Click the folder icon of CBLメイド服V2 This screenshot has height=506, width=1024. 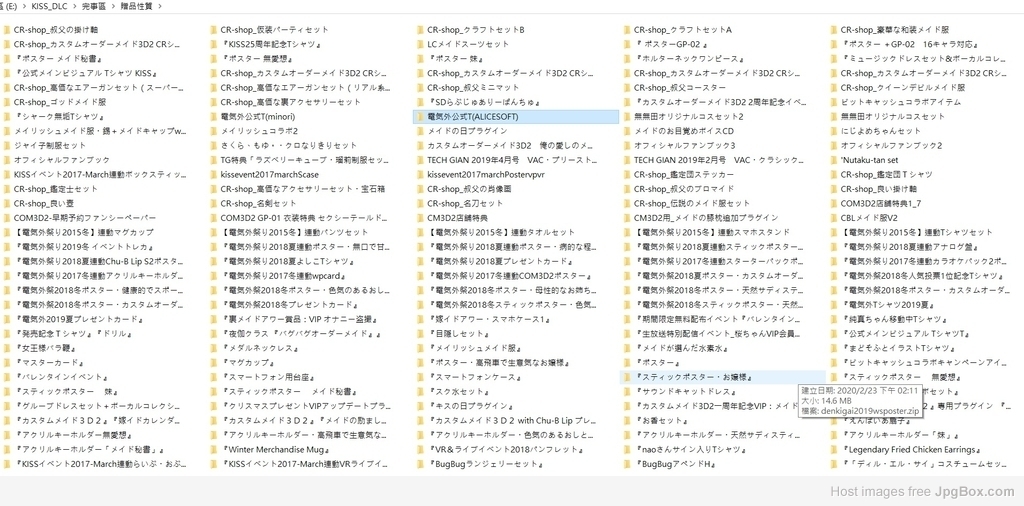point(833,217)
